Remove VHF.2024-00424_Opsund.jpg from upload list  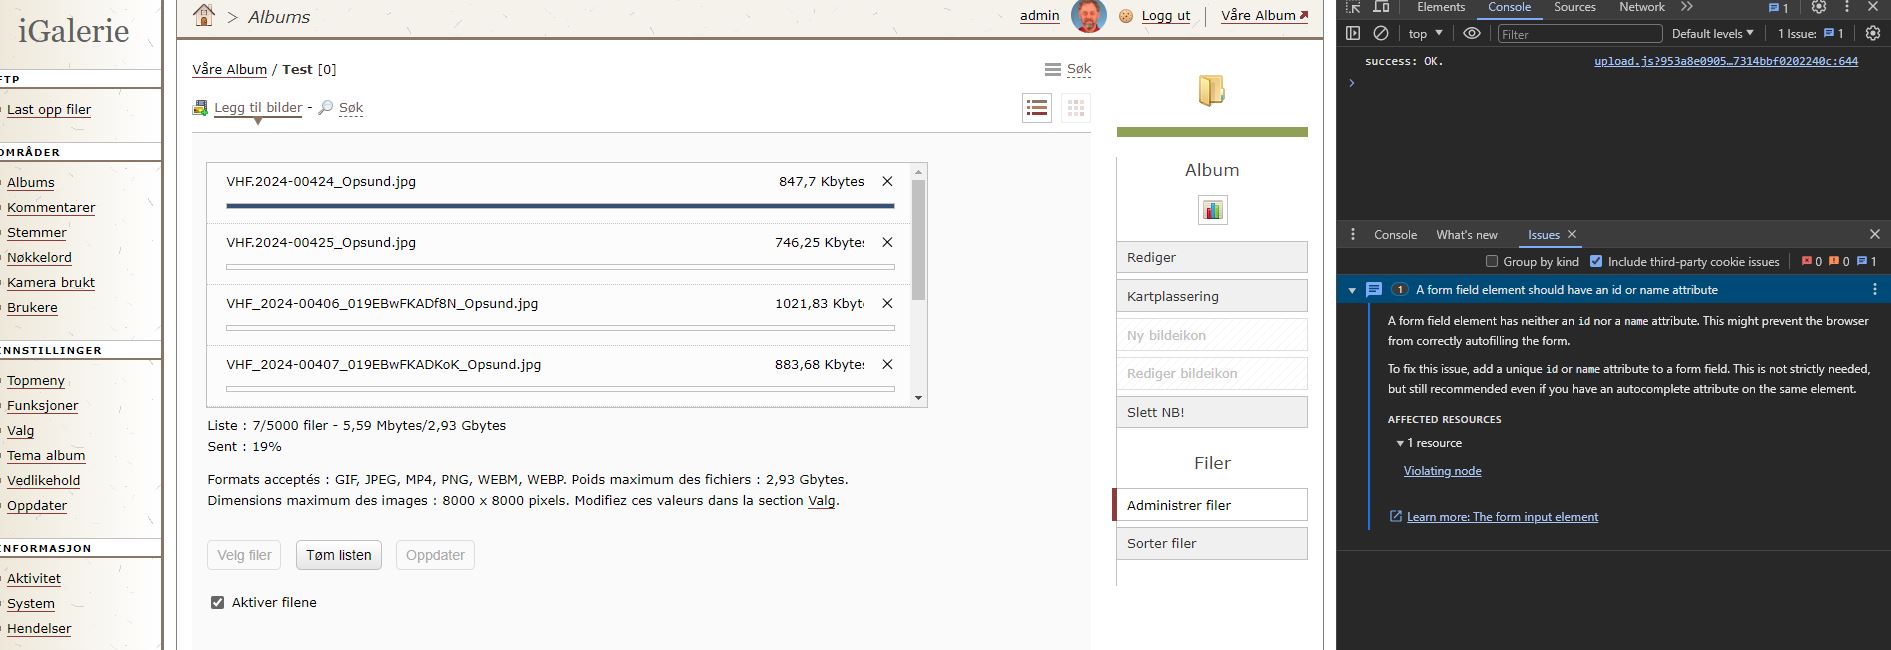point(887,182)
